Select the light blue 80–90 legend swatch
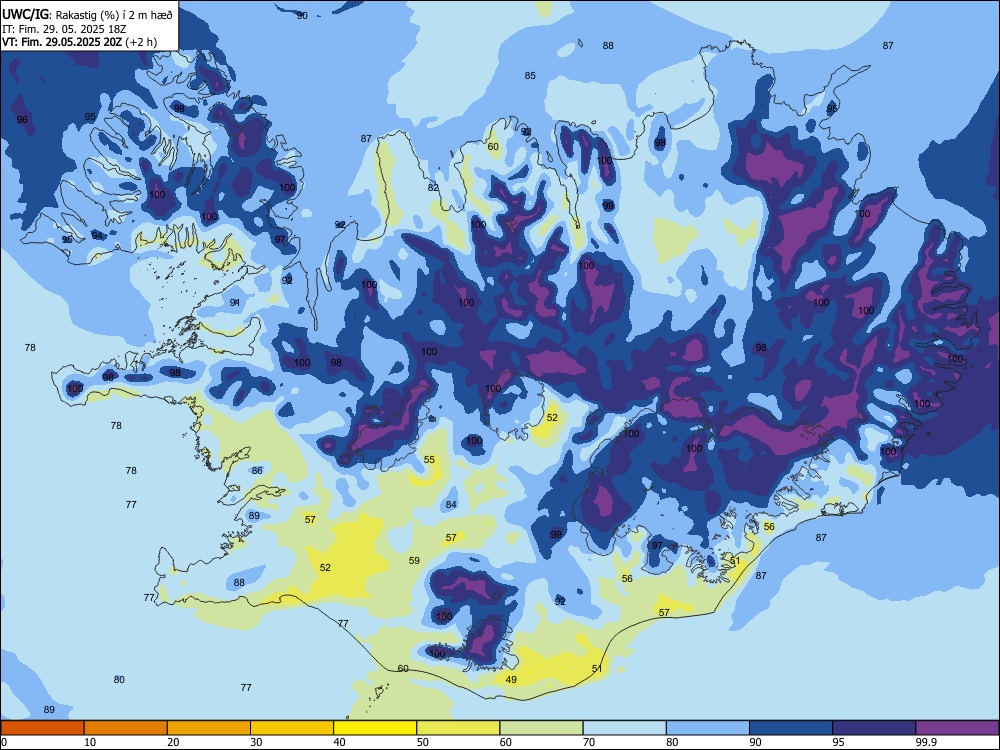Image resolution: width=1000 pixels, height=750 pixels. point(707,728)
